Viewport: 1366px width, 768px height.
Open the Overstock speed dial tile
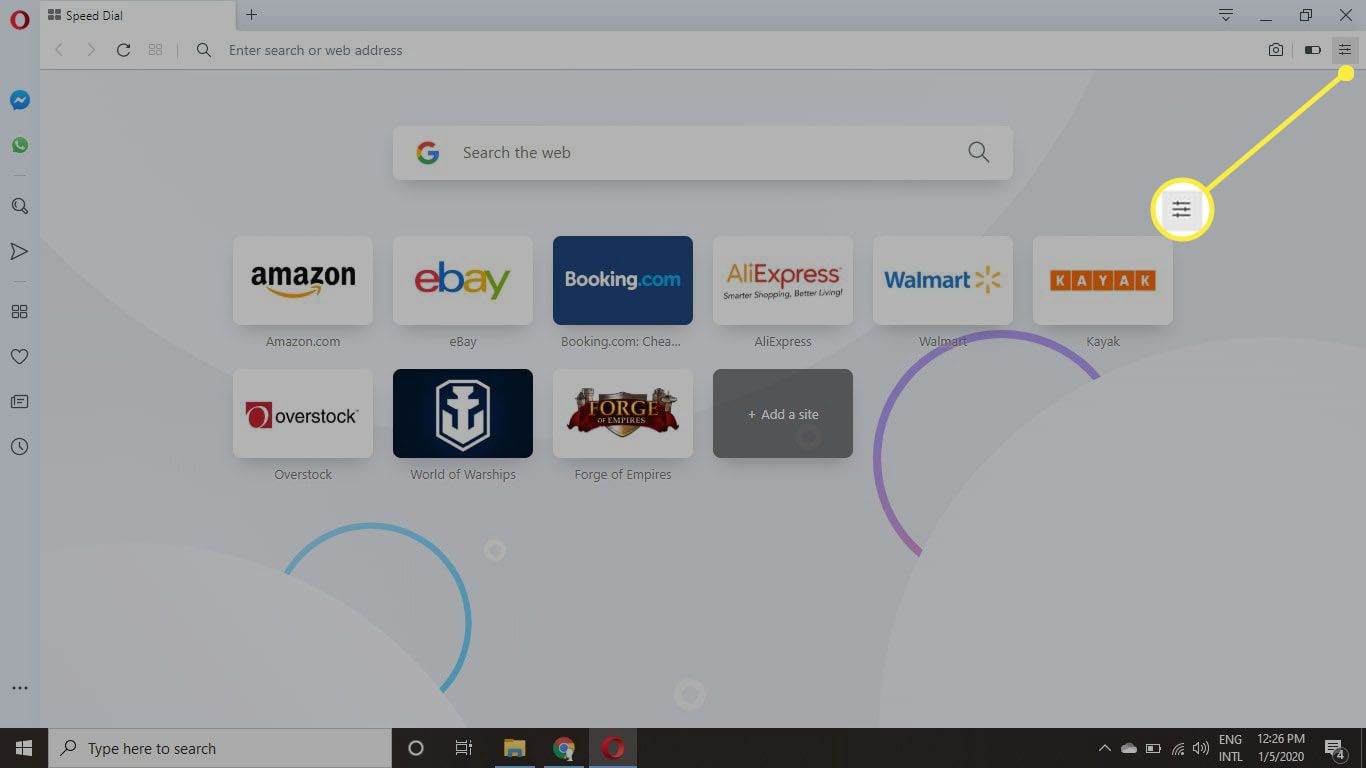click(x=303, y=413)
